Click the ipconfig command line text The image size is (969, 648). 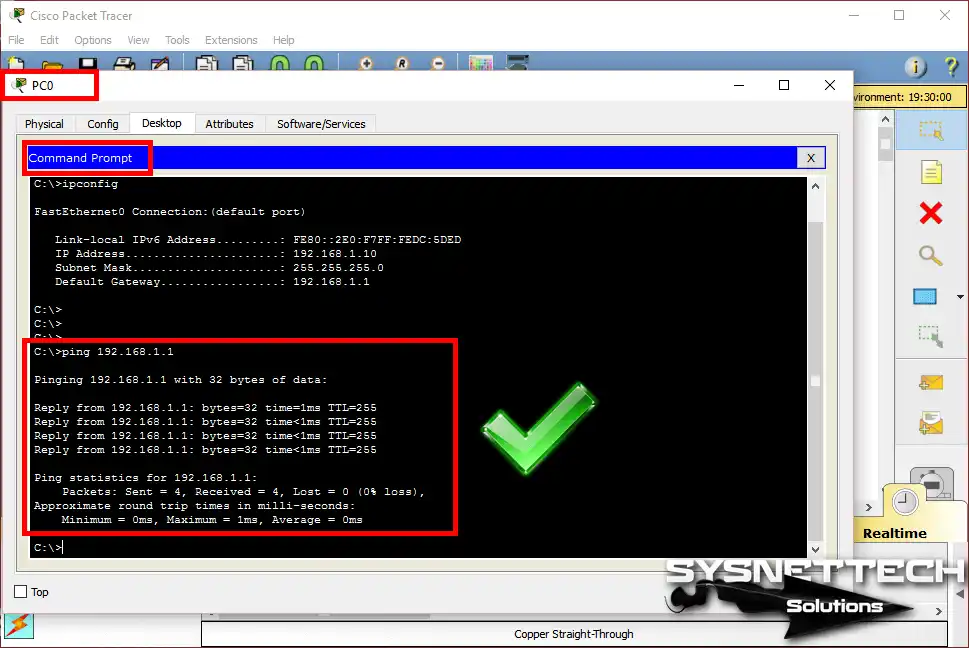[x=76, y=183]
